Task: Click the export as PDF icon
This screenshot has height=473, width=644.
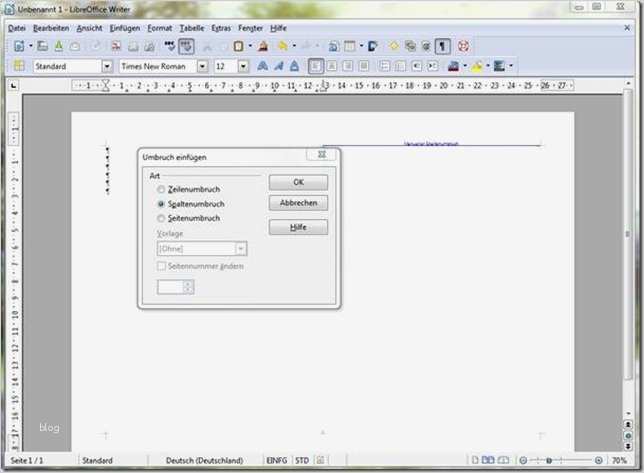Action: coord(116,46)
